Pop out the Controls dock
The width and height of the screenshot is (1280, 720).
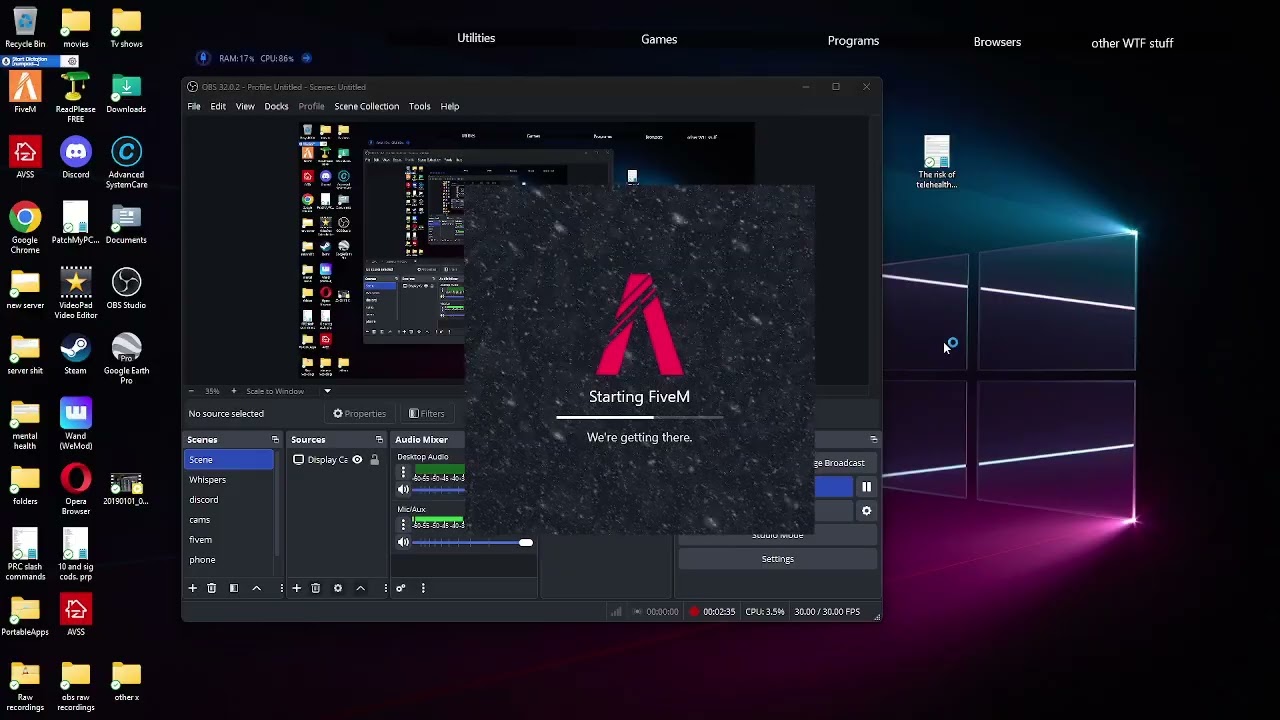874,440
